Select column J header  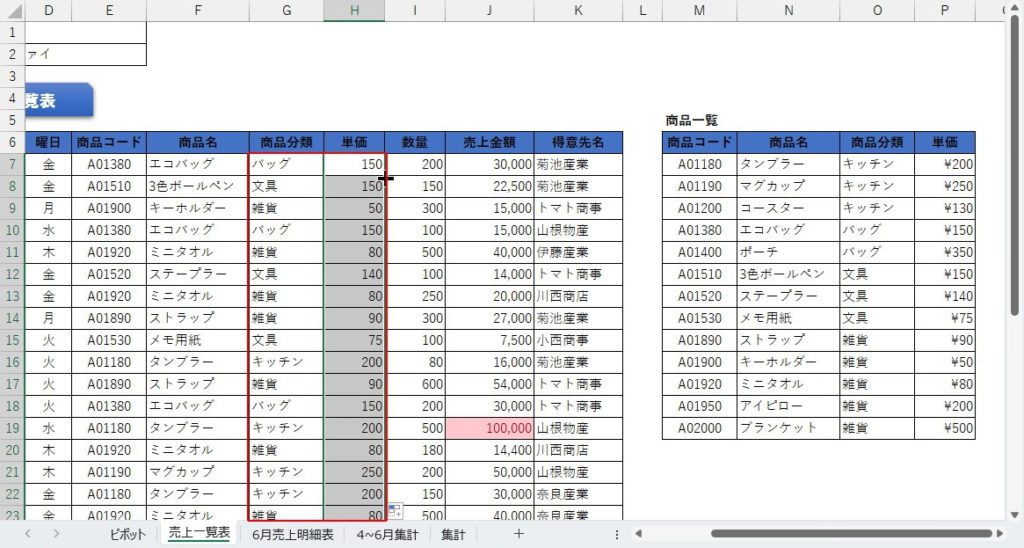pos(489,10)
